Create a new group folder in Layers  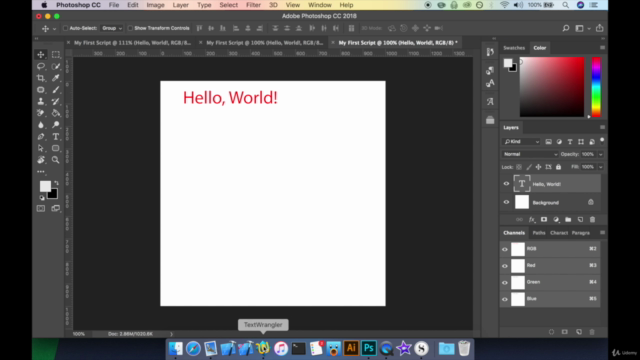tap(568, 220)
